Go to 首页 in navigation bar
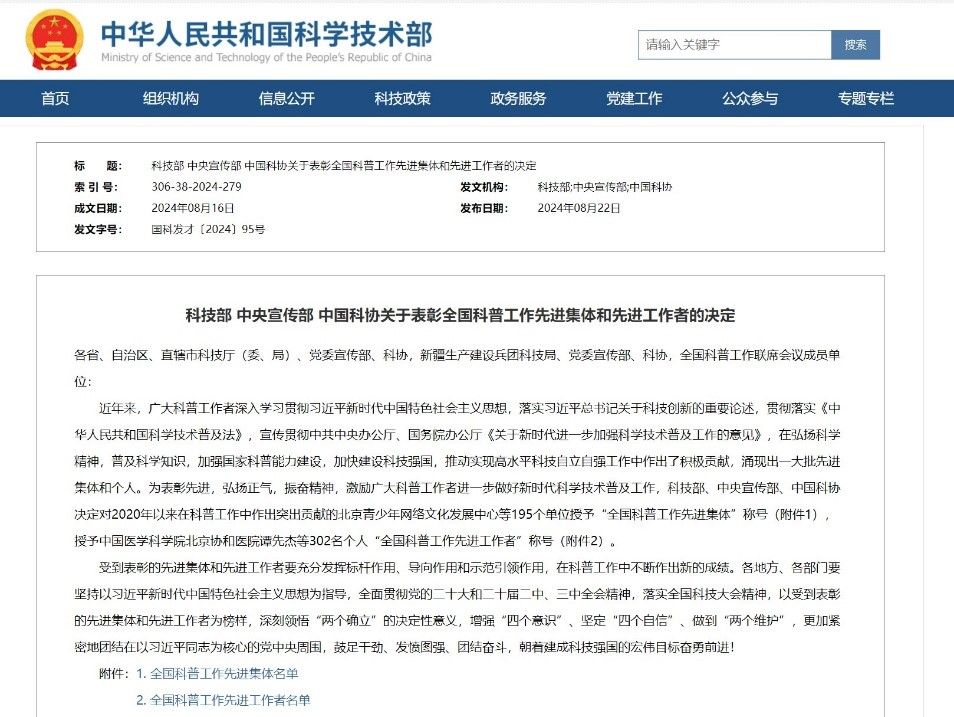 coord(55,98)
